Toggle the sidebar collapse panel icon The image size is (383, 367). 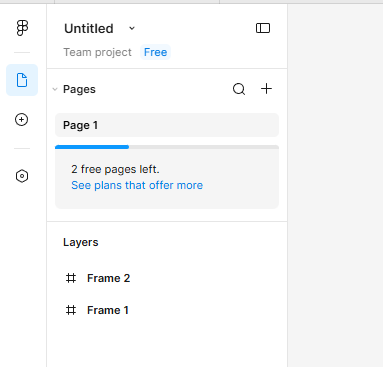coord(263,28)
